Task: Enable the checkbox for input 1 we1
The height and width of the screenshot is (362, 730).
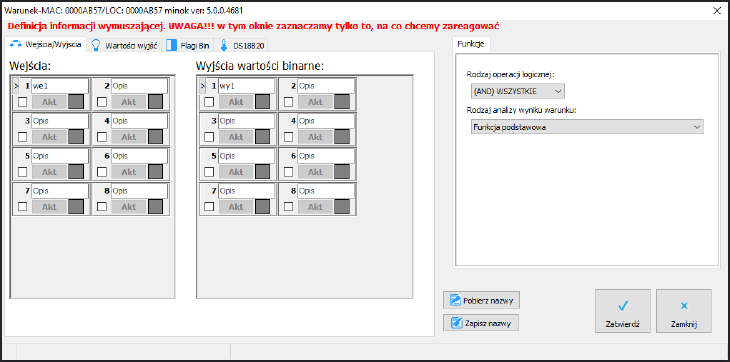Action: pyautogui.click(x=22, y=102)
